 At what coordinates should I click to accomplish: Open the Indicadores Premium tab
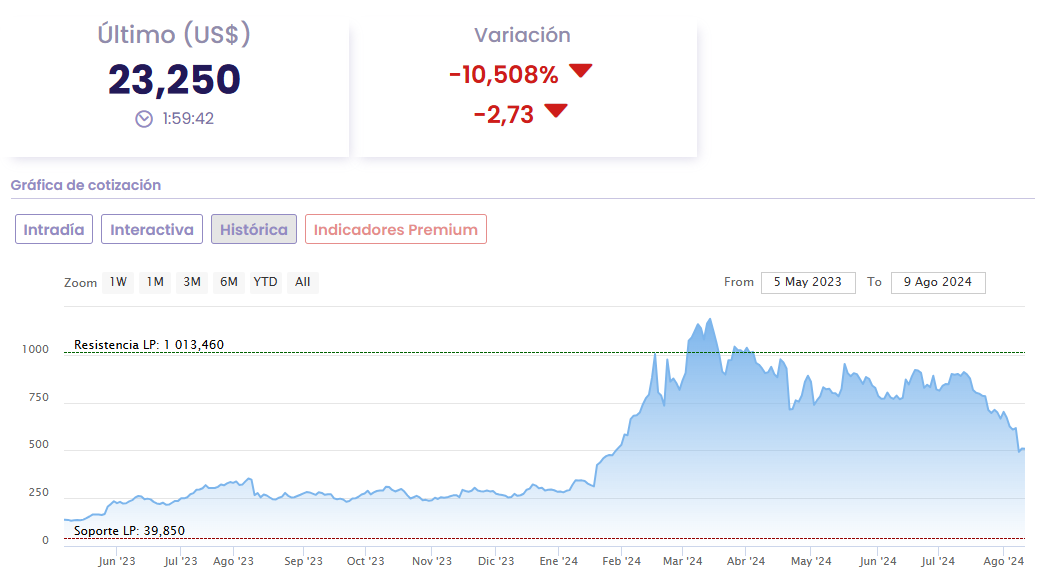pyautogui.click(x=396, y=229)
